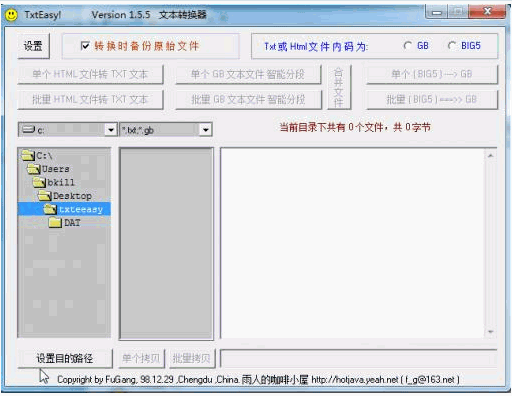The image size is (512, 396).
Task: Click the drive icon in the c: combo
Action: pyautogui.click(x=28, y=129)
